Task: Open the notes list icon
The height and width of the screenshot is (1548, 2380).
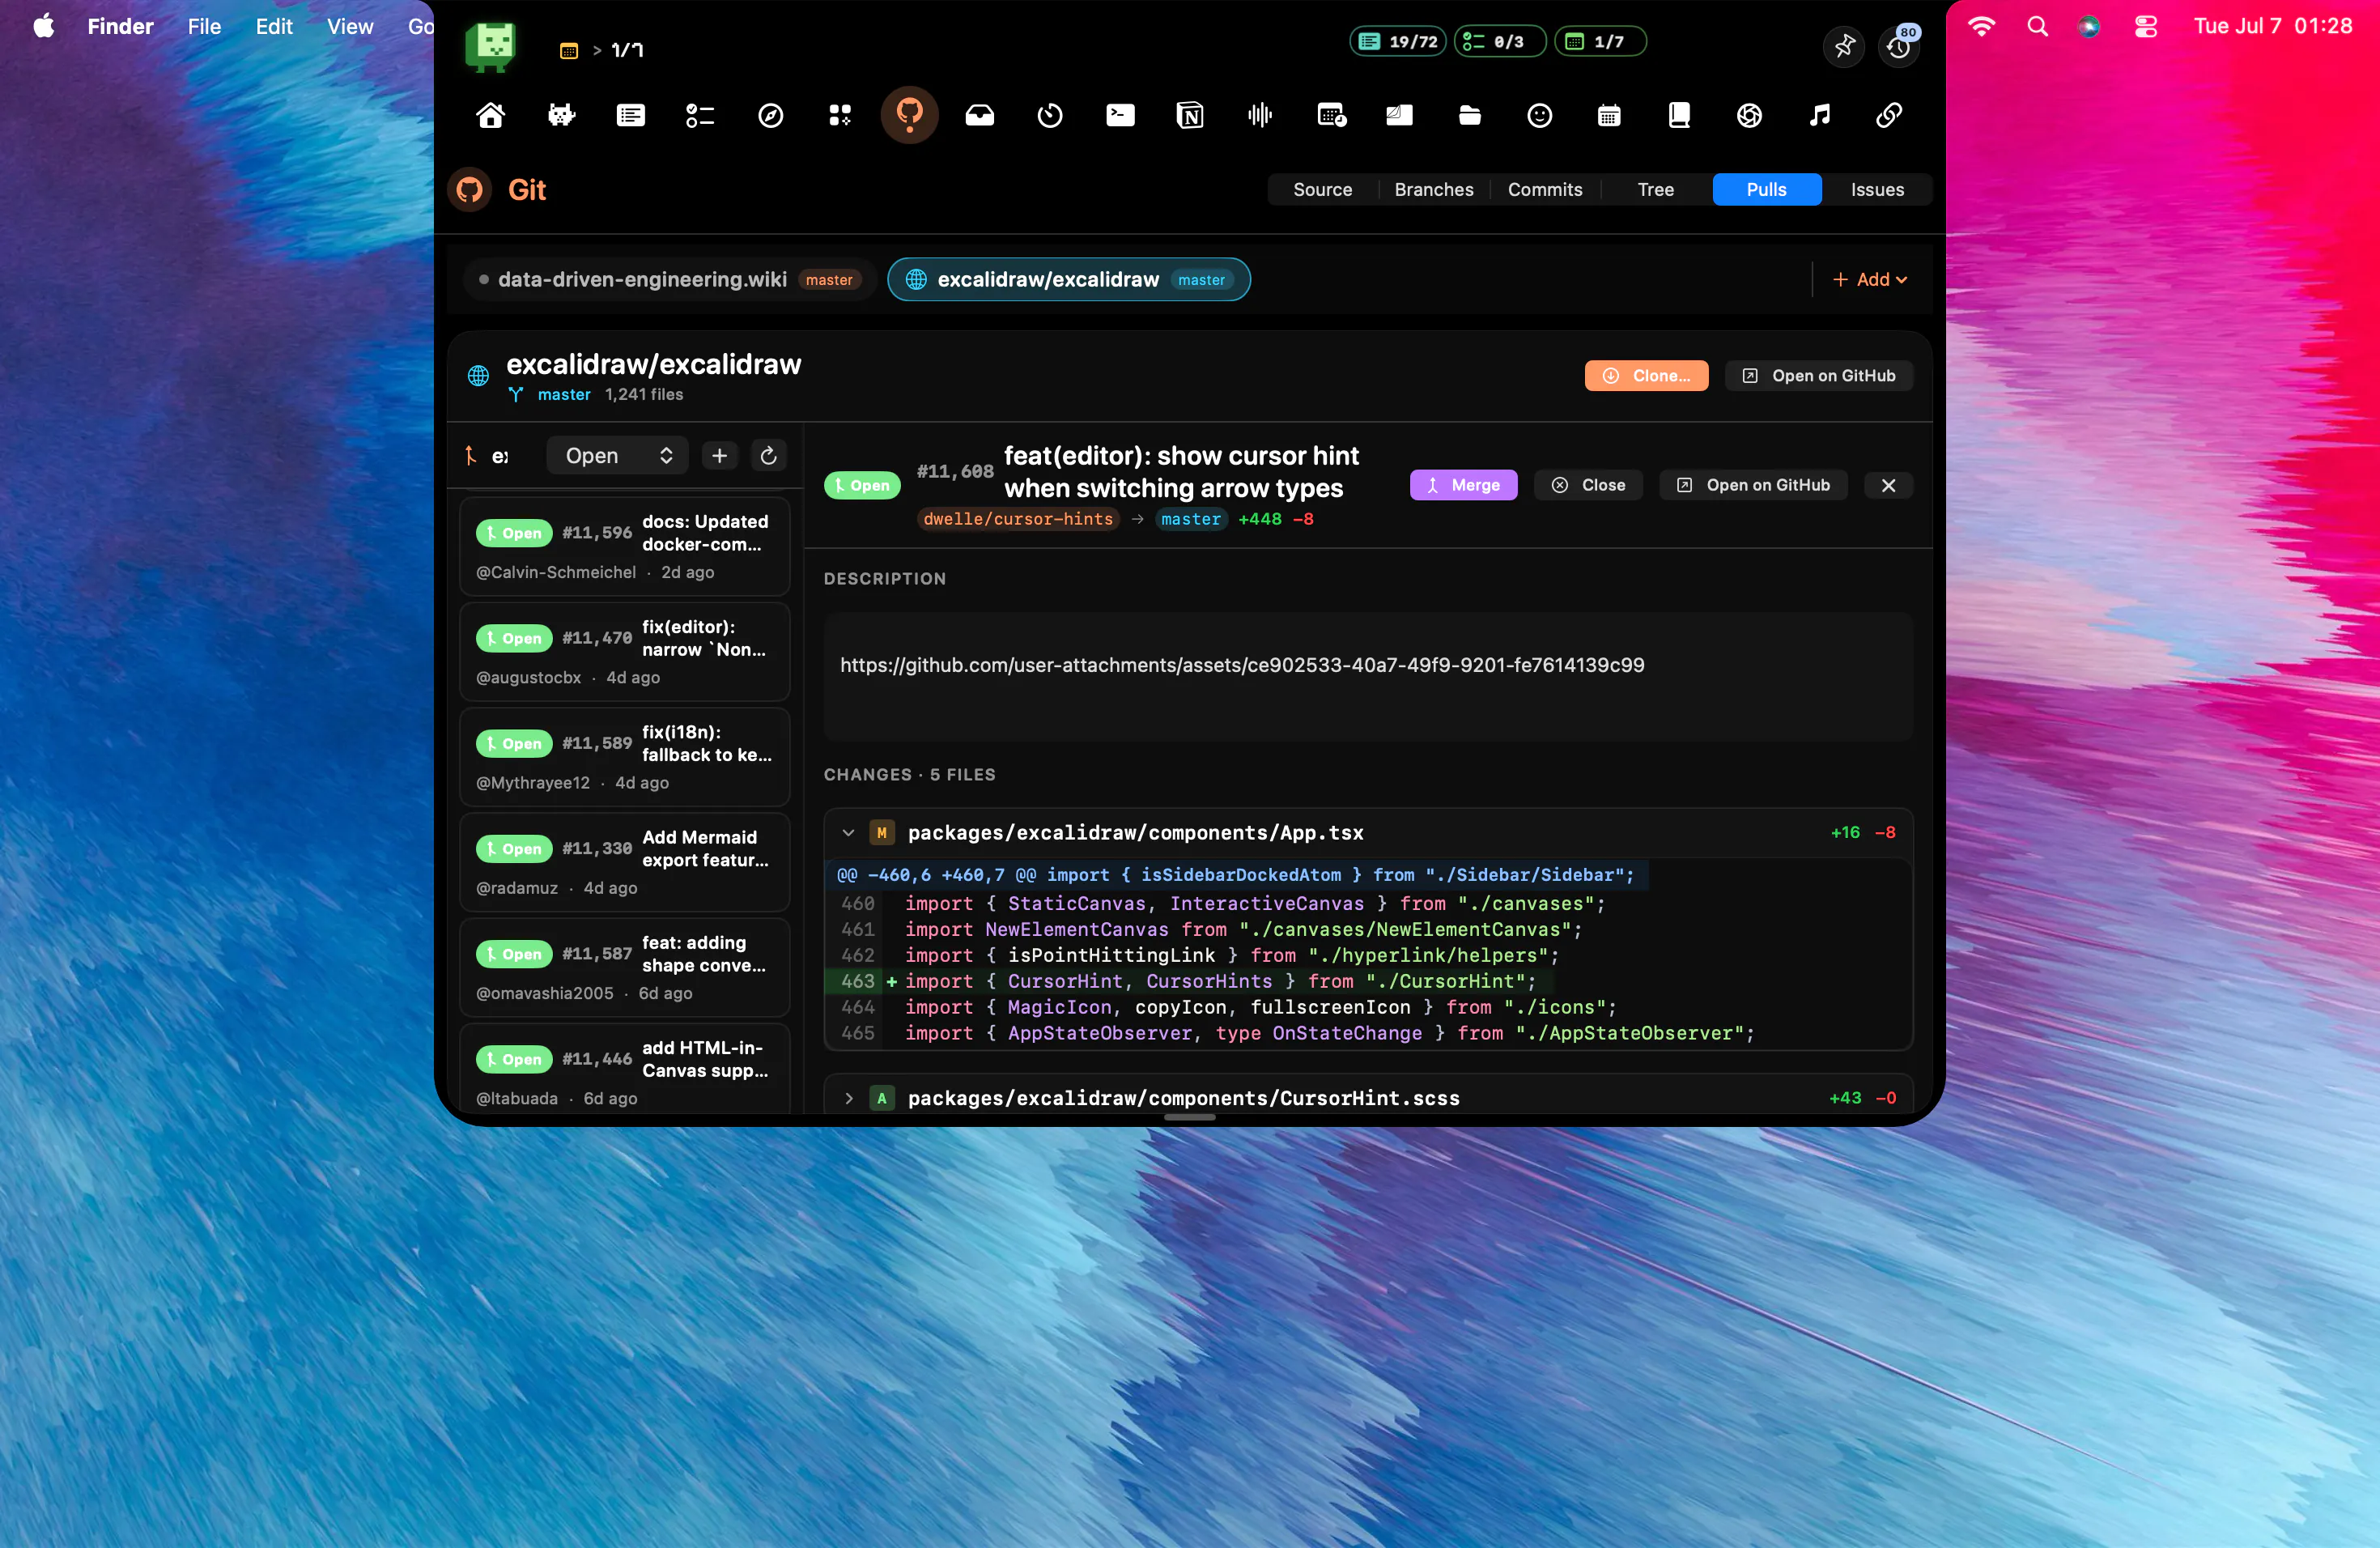Action: (x=631, y=115)
